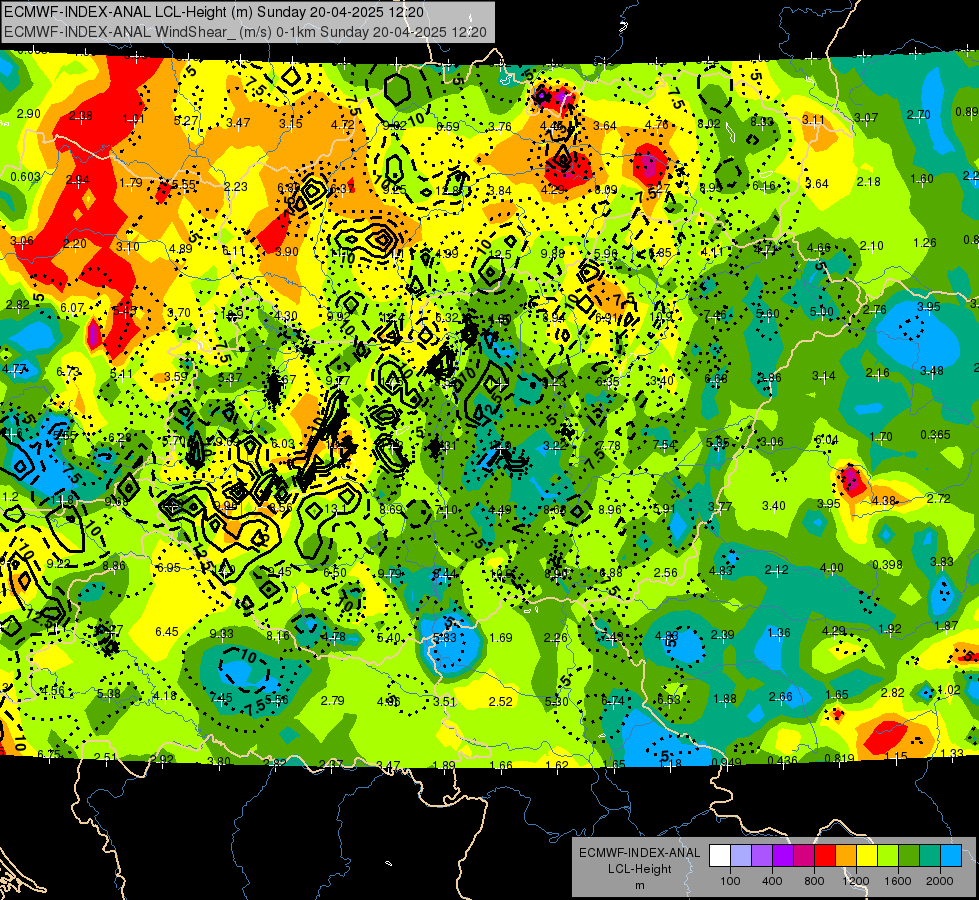This screenshot has width=979, height=900.
Task: Click the 3.70 shear value
Action: pyautogui.click(x=179, y=312)
